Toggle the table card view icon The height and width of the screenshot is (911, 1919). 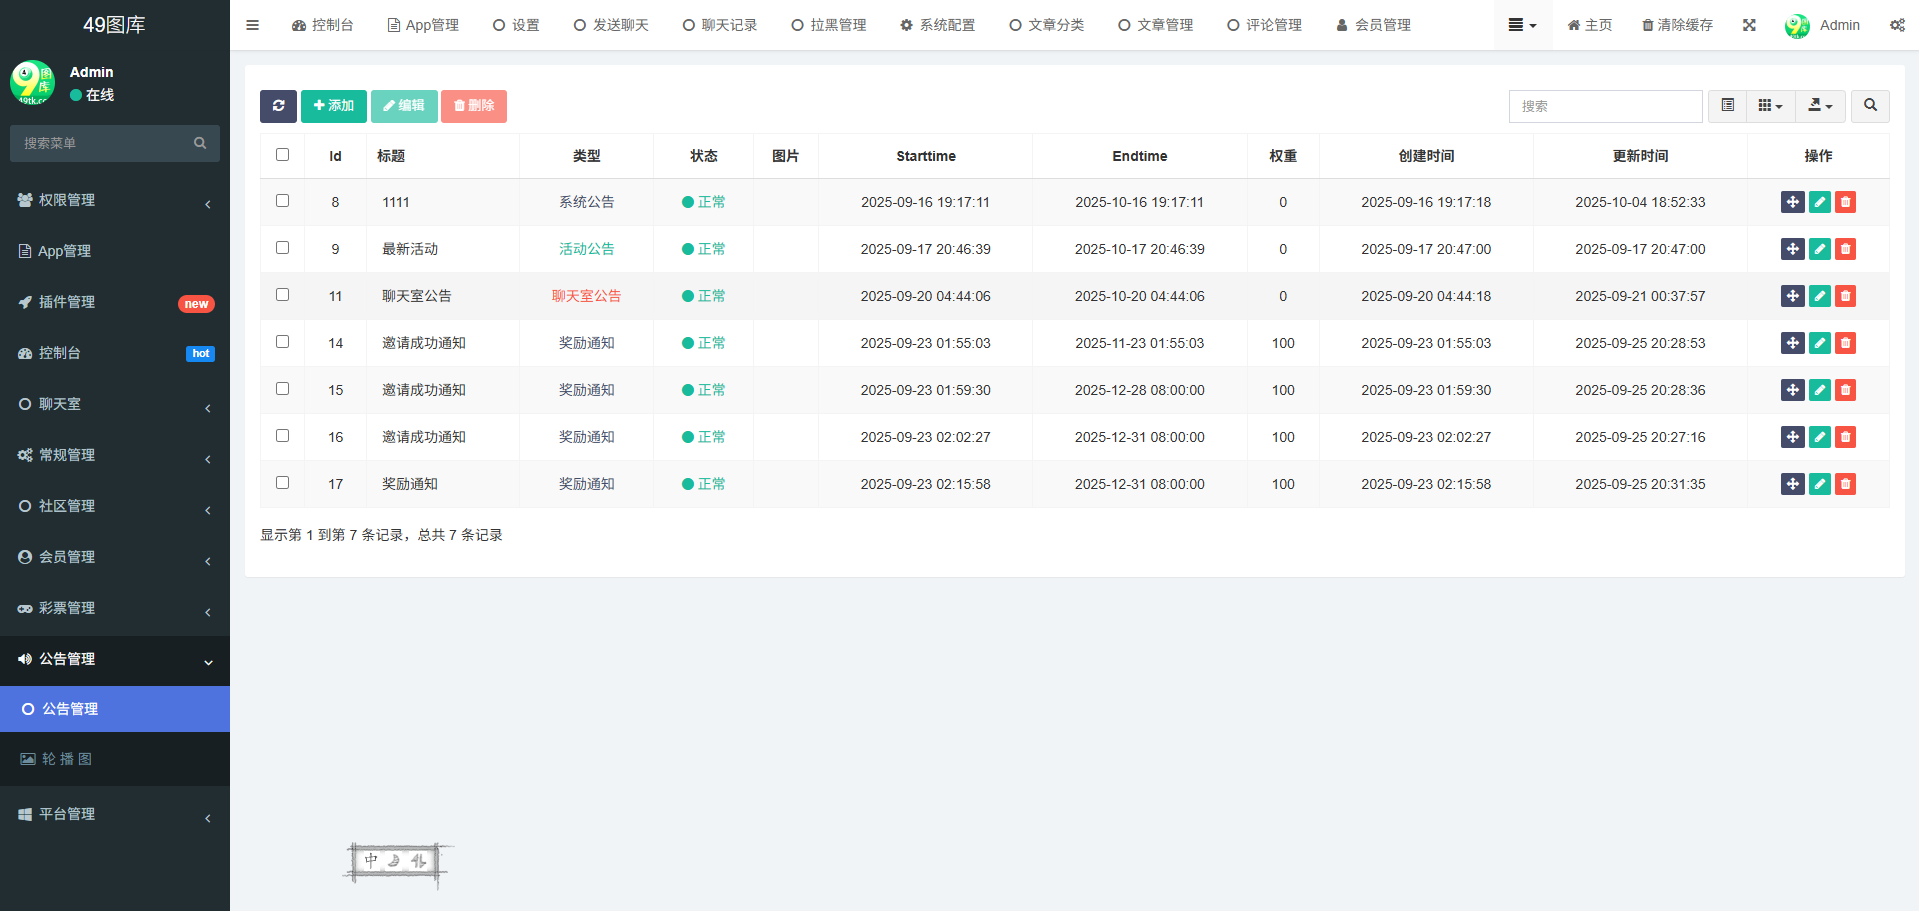point(1727,106)
